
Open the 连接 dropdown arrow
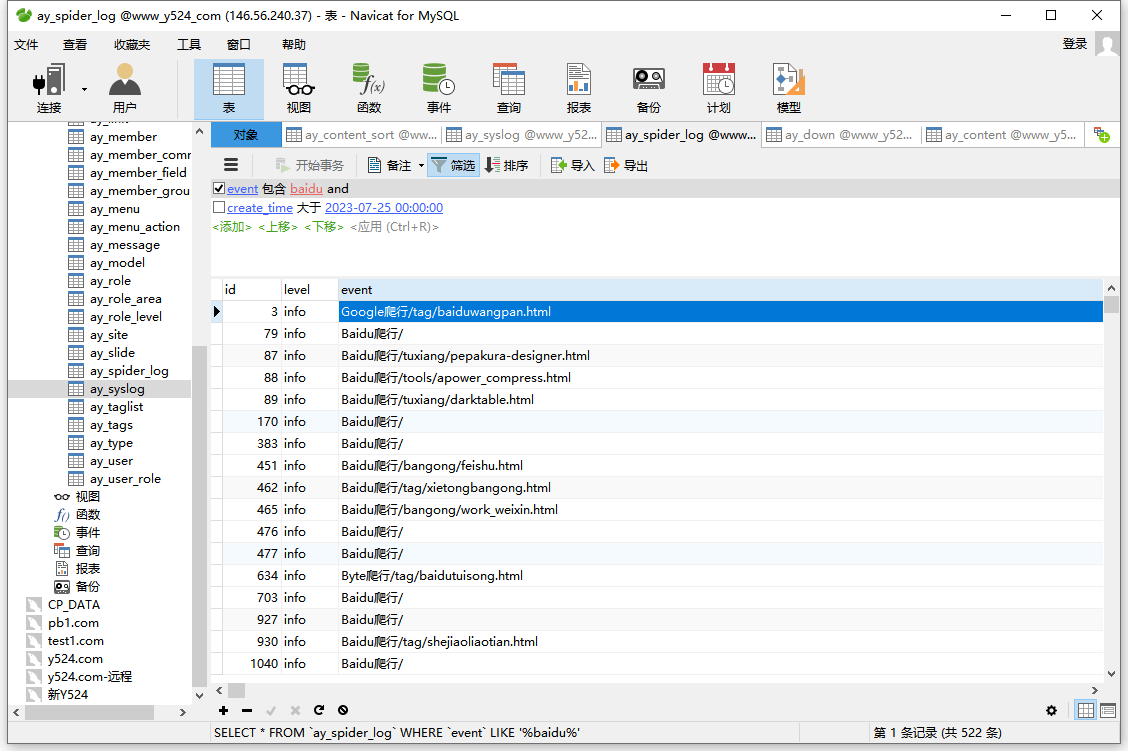[x=84, y=89]
